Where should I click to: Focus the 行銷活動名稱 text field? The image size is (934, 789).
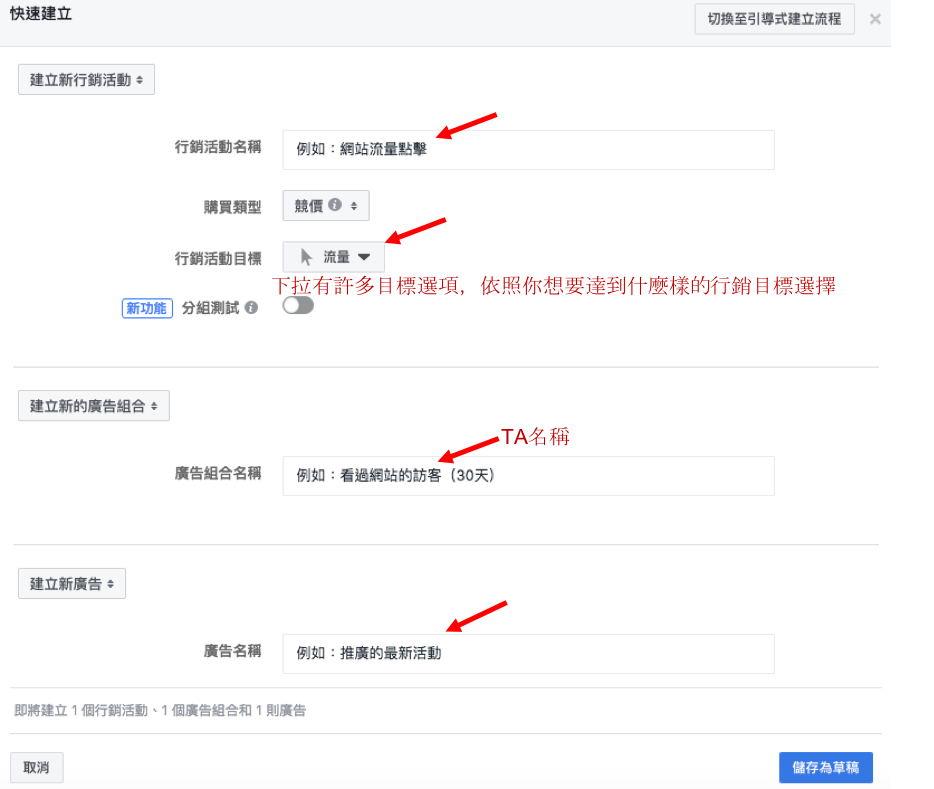tap(528, 151)
